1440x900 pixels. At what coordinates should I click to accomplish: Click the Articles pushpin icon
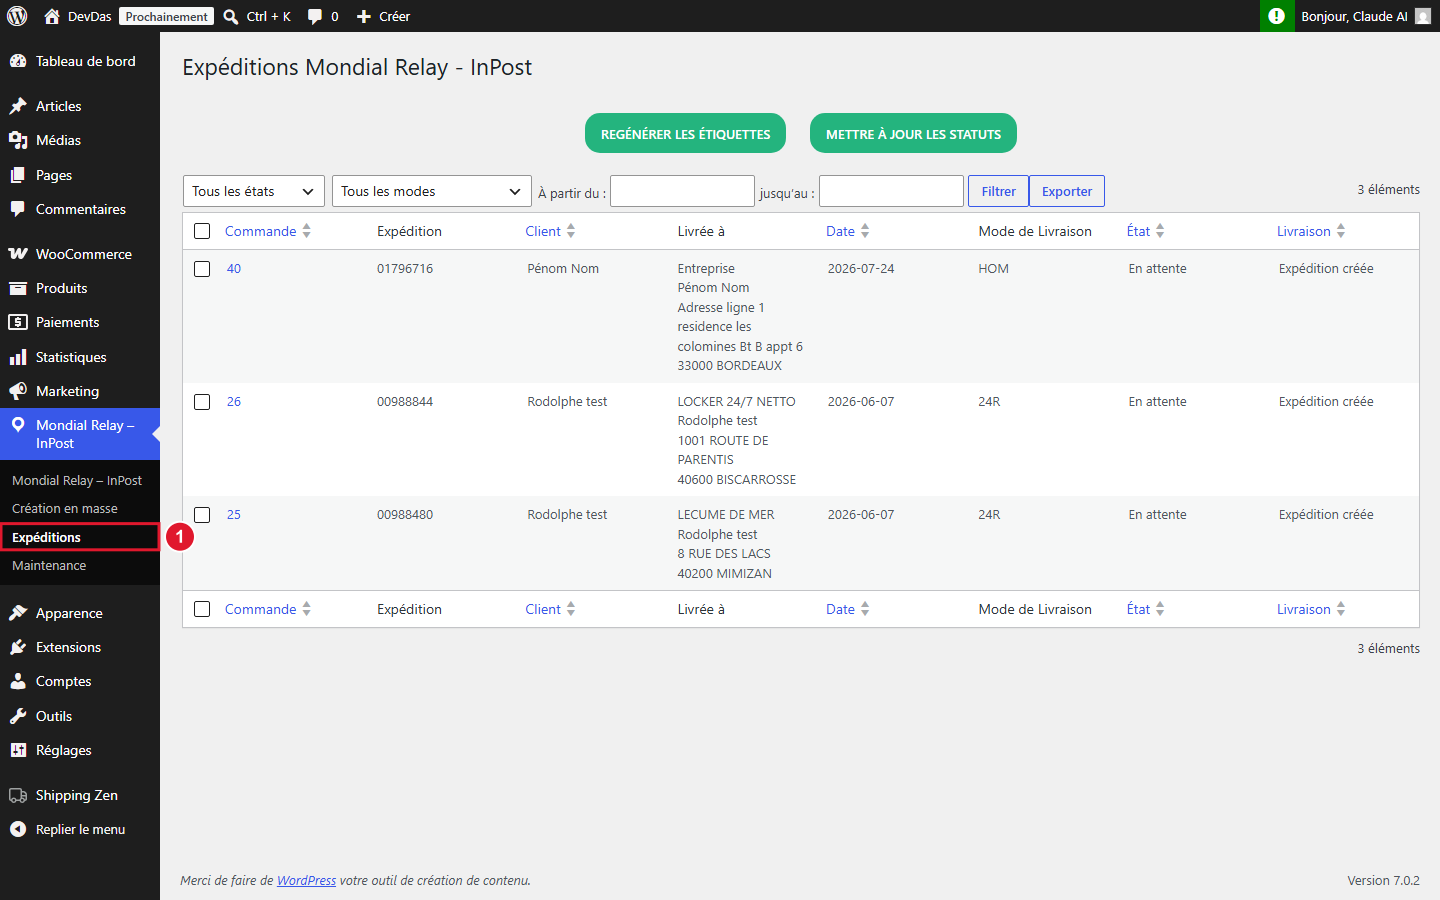click(x=18, y=106)
